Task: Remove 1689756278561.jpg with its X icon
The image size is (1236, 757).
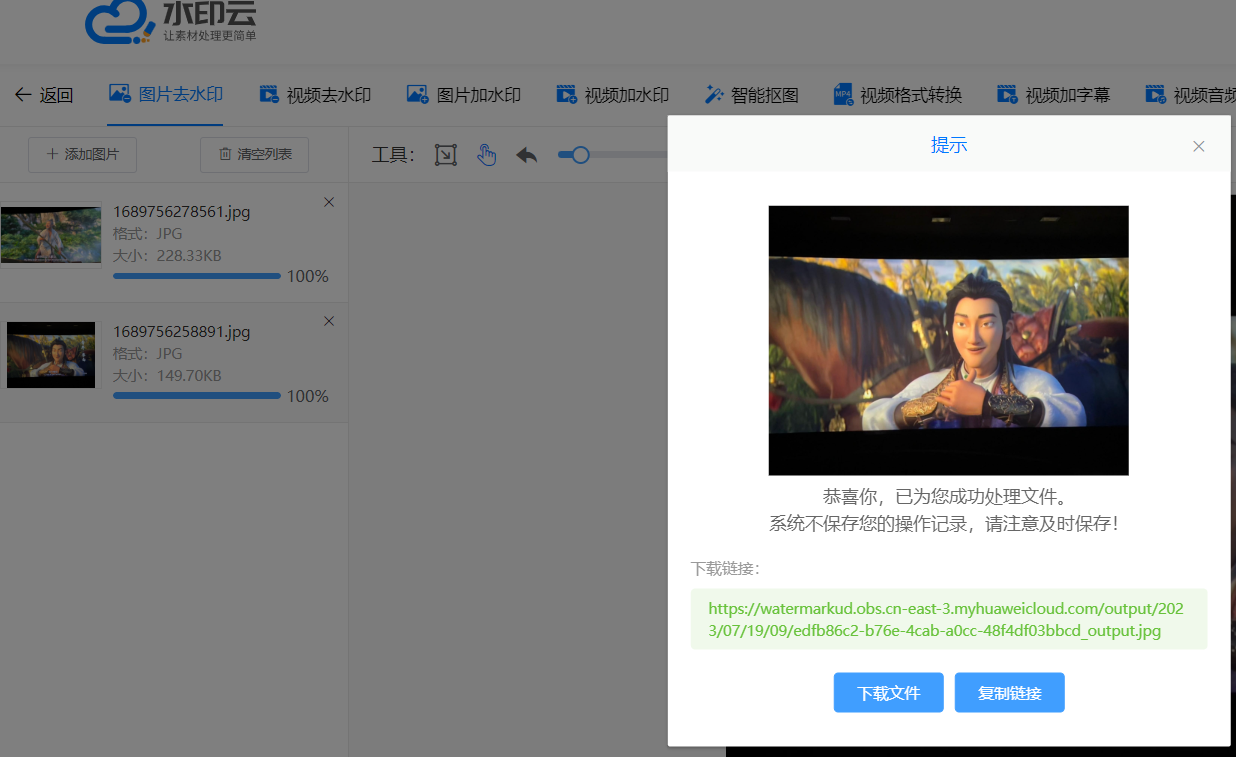Action: pyautogui.click(x=329, y=202)
